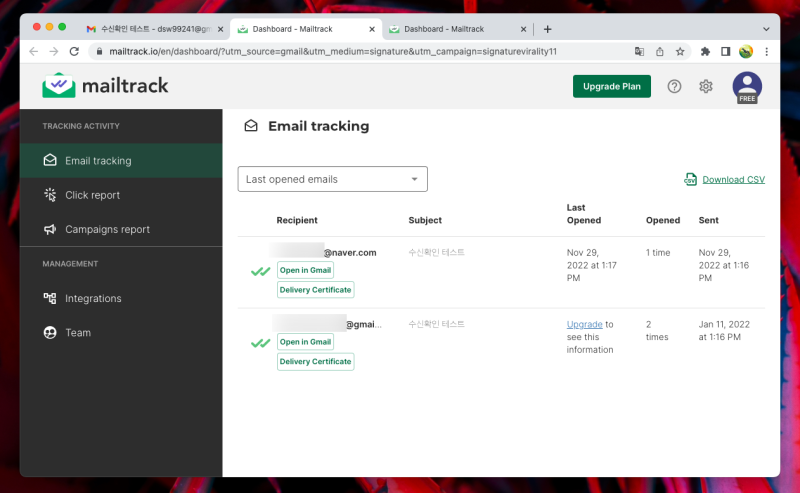The height and width of the screenshot is (493, 800).
Task: Click the Integrations sidebar icon
Action: coord(50,298)
